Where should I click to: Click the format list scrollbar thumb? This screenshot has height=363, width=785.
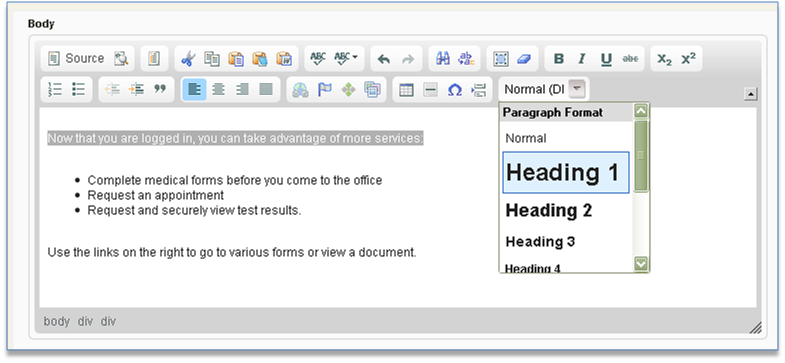pyautogui.click(x=641, y=156)
